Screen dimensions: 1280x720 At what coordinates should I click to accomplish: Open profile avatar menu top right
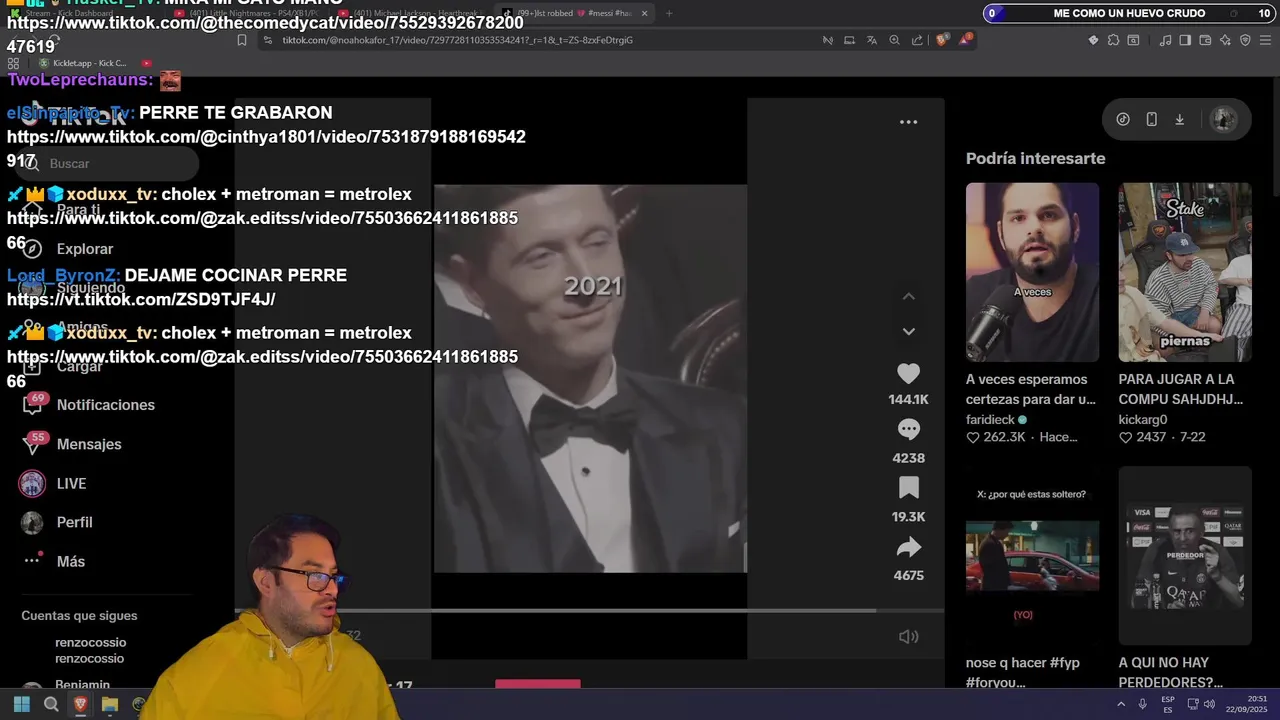[1223, 119]
